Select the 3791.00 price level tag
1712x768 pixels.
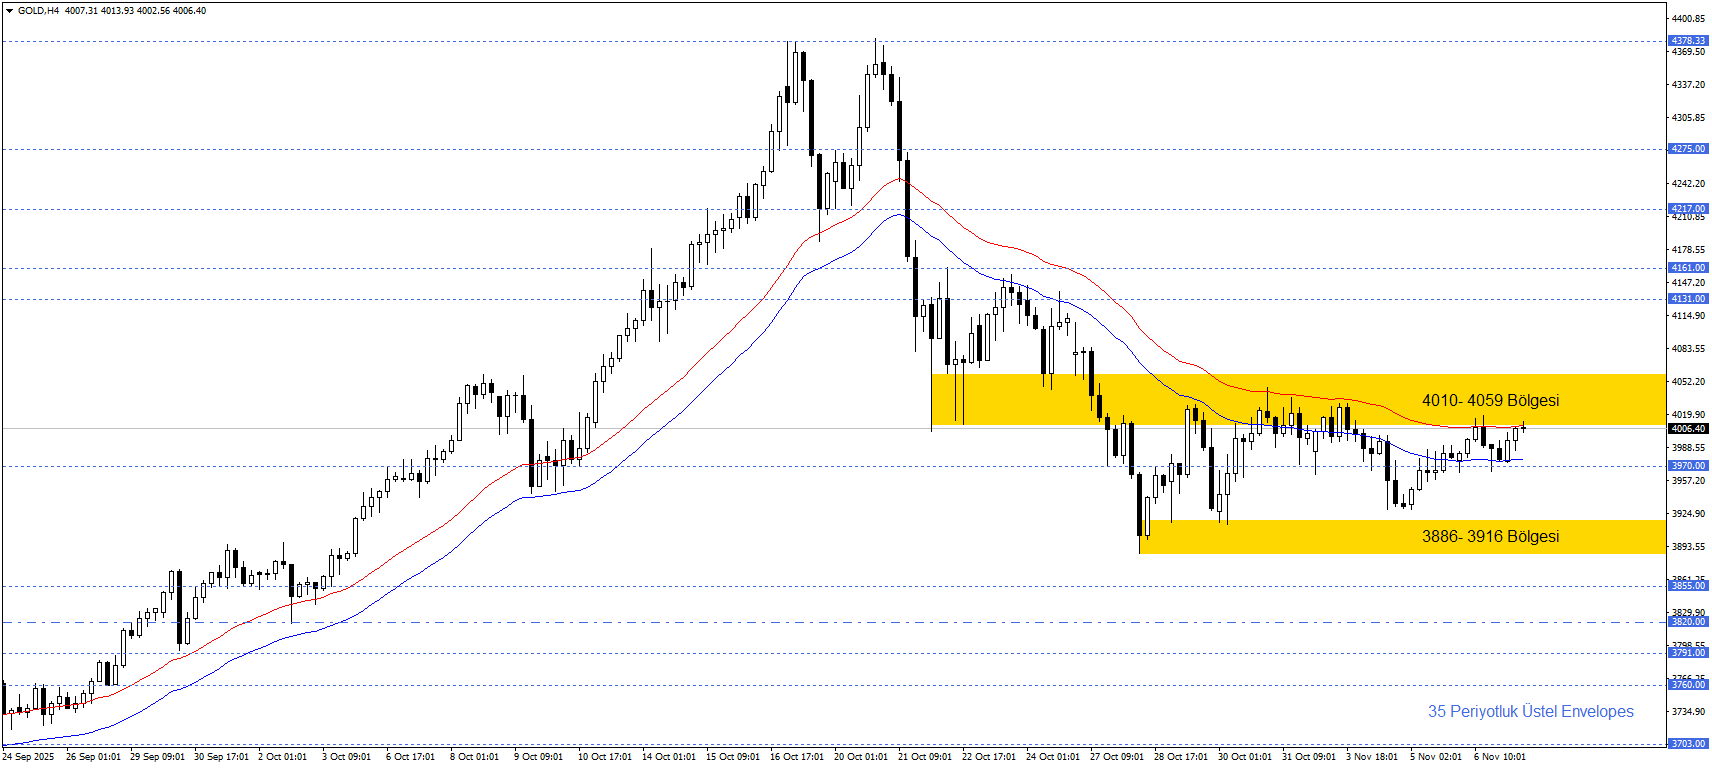point(1688,653)
